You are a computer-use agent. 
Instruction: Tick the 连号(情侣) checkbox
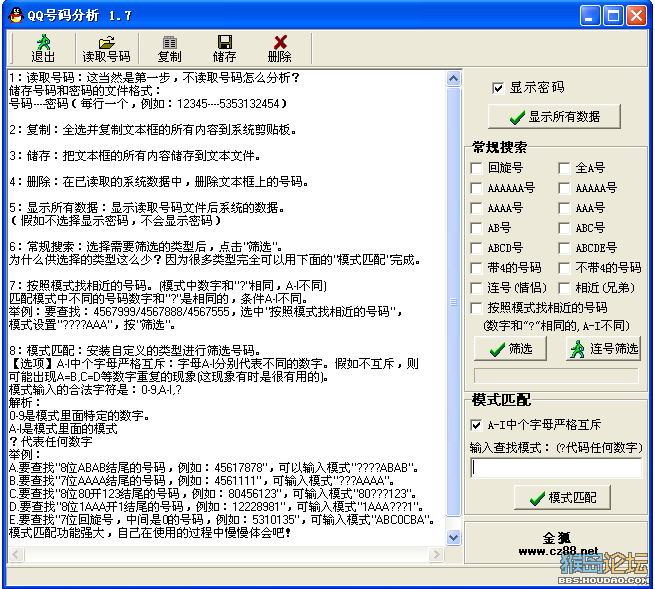(x=476, y=288)
